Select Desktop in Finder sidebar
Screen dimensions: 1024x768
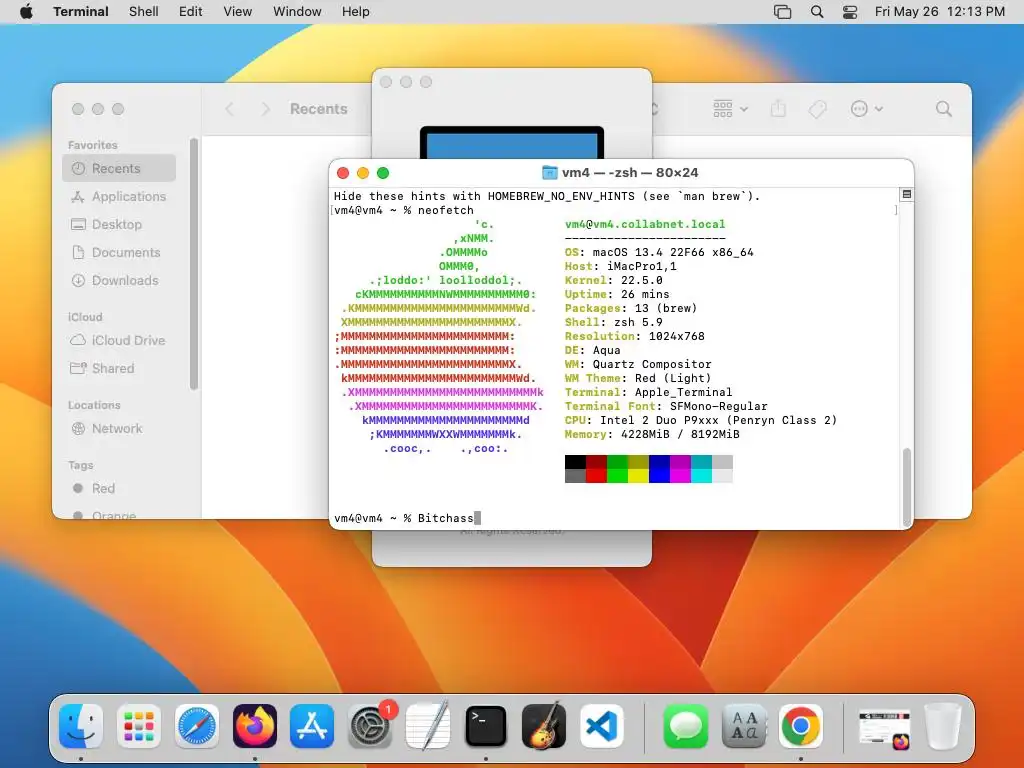(119, 225)
